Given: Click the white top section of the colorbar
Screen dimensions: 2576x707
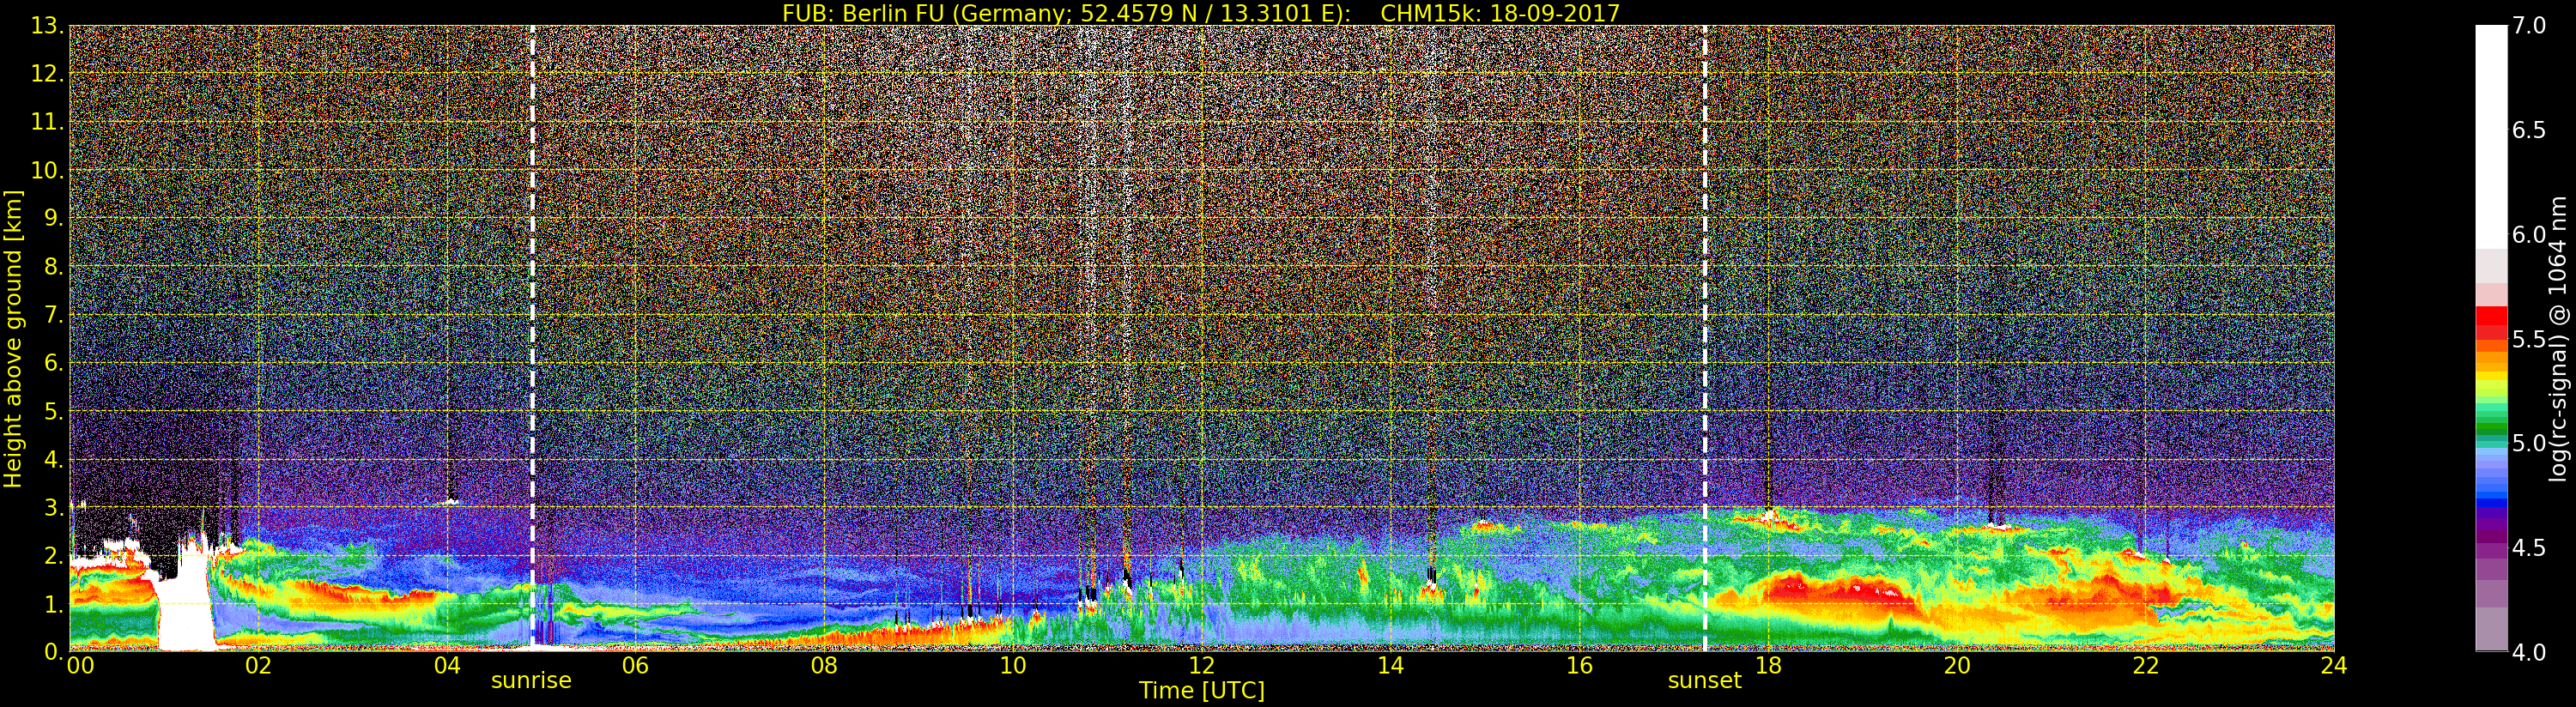Looking at the screenshot, I should coord(2491,137).
